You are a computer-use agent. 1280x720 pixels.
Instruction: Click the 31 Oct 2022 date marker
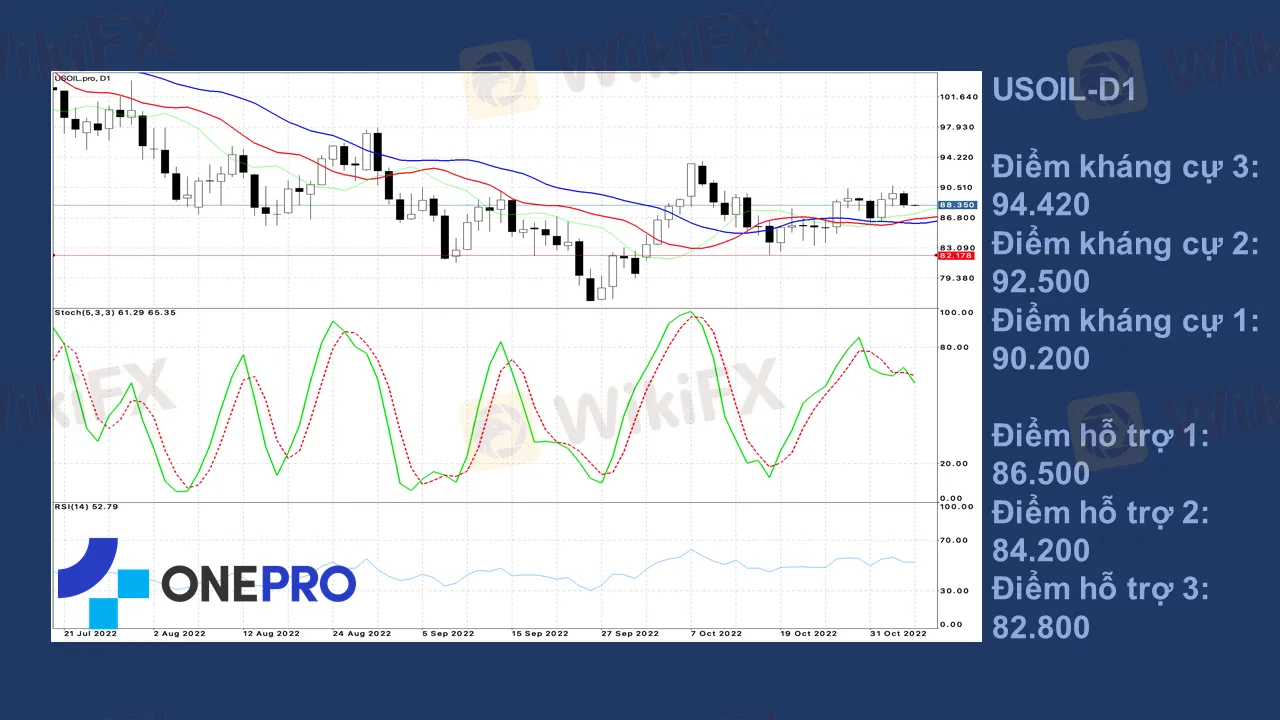pyautogui.click(x=899, y=633)
